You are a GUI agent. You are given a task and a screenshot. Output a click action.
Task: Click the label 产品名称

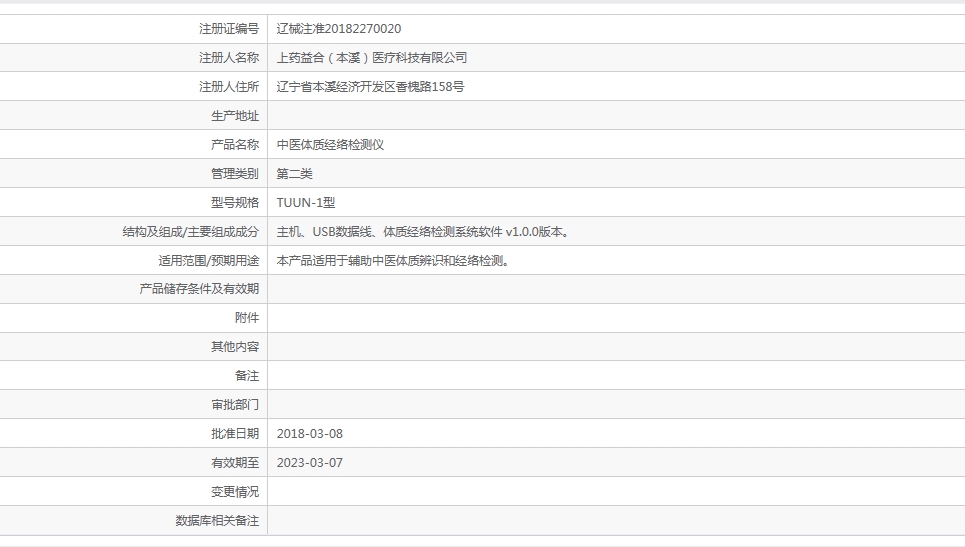[x=235, y=145]
